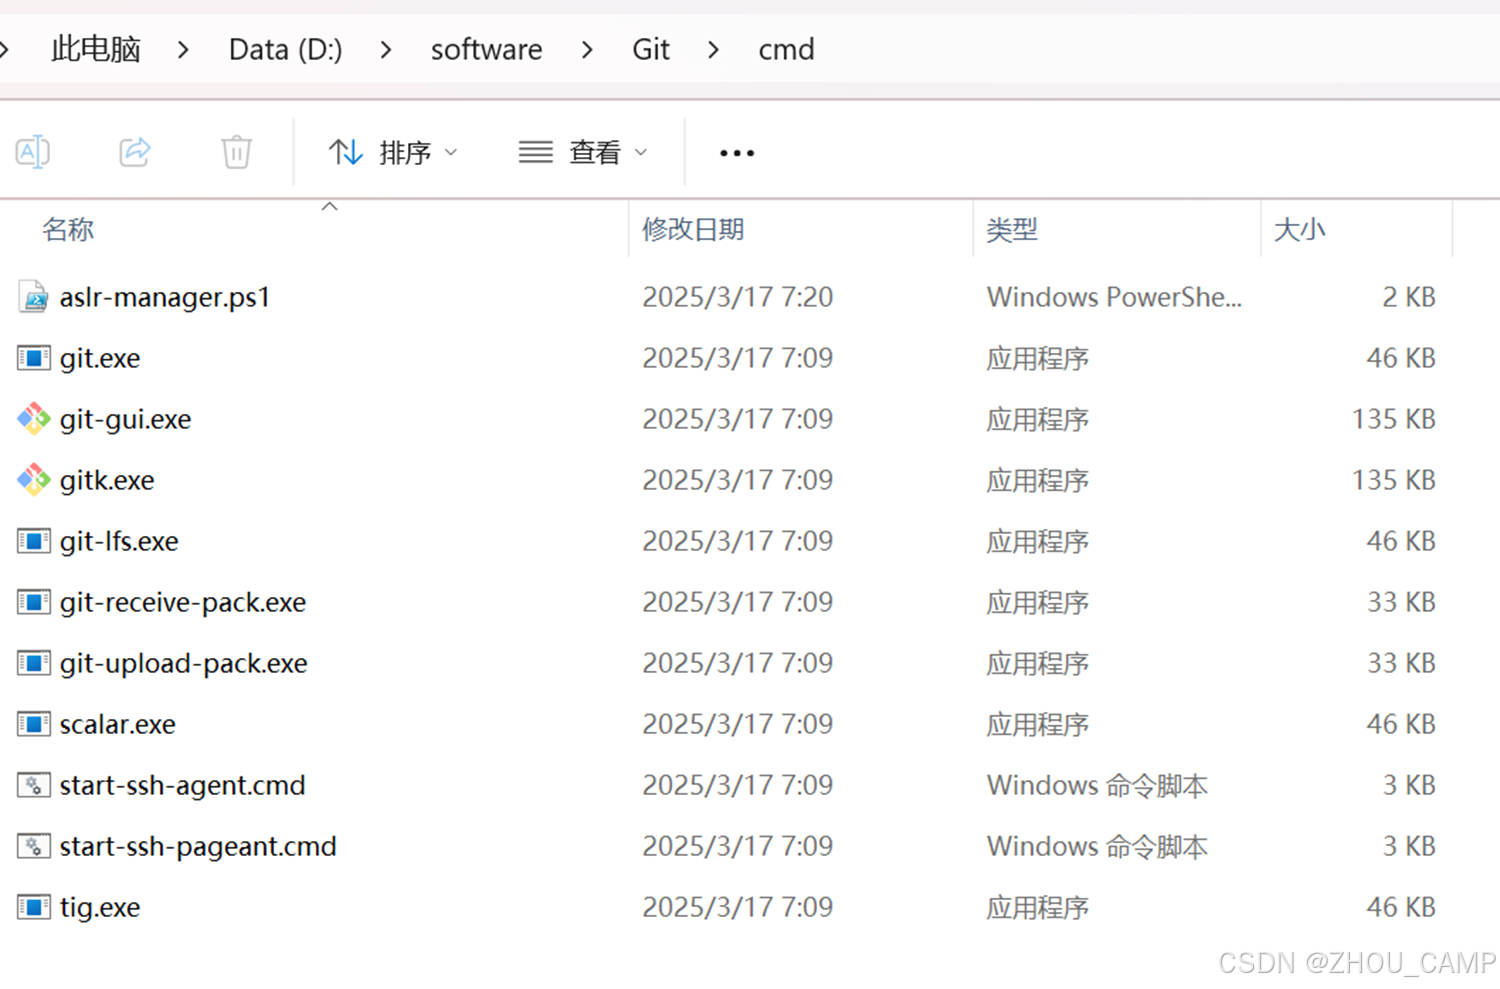Open the 排序 sort dropdown
Viewport: 1500px width, 989px height.
point(393,152)
